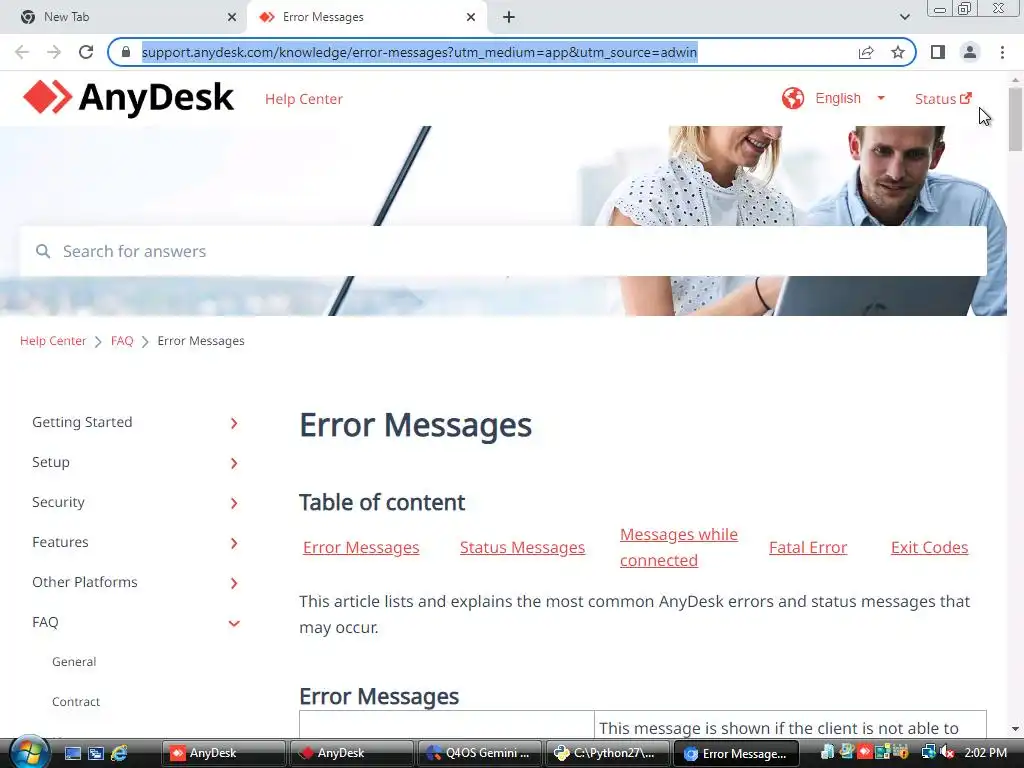
Task: Open the Status external link
Action: pos(943,99)
